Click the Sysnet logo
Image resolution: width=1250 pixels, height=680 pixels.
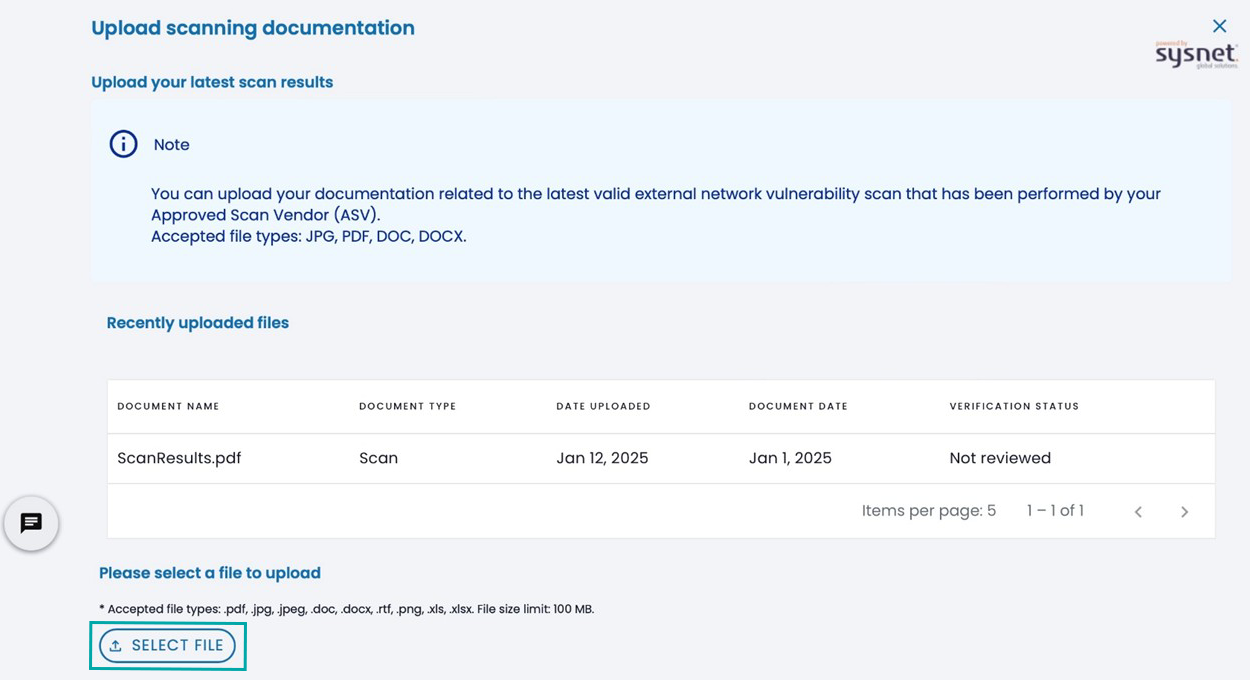[x=1196, y=54]
